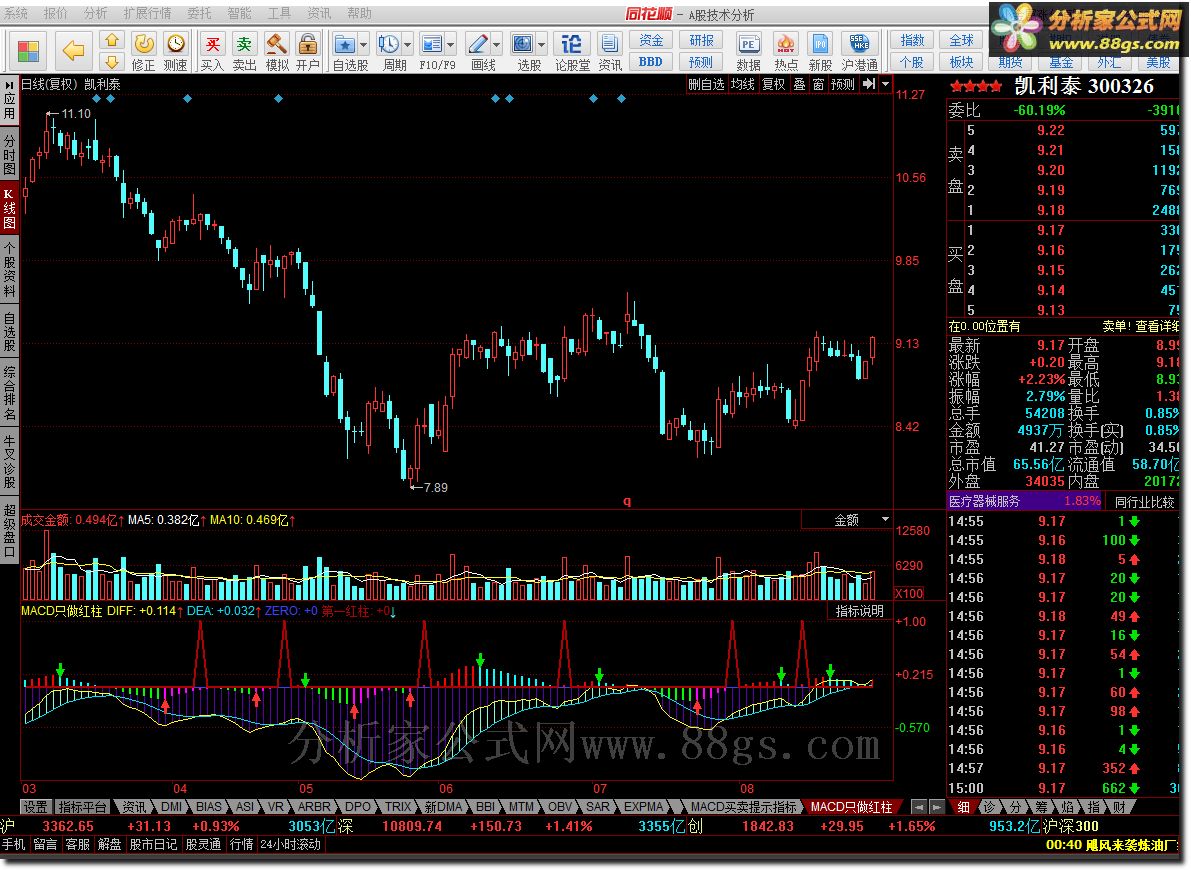This screenshot has width=1191, height=870.
Task: Open the 测速 speed test tool
Action: 175,52
